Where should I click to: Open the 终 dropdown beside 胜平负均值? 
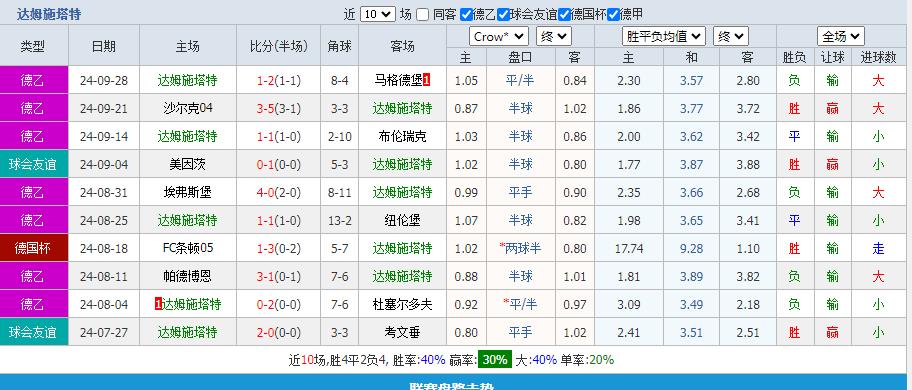point(731,37)
